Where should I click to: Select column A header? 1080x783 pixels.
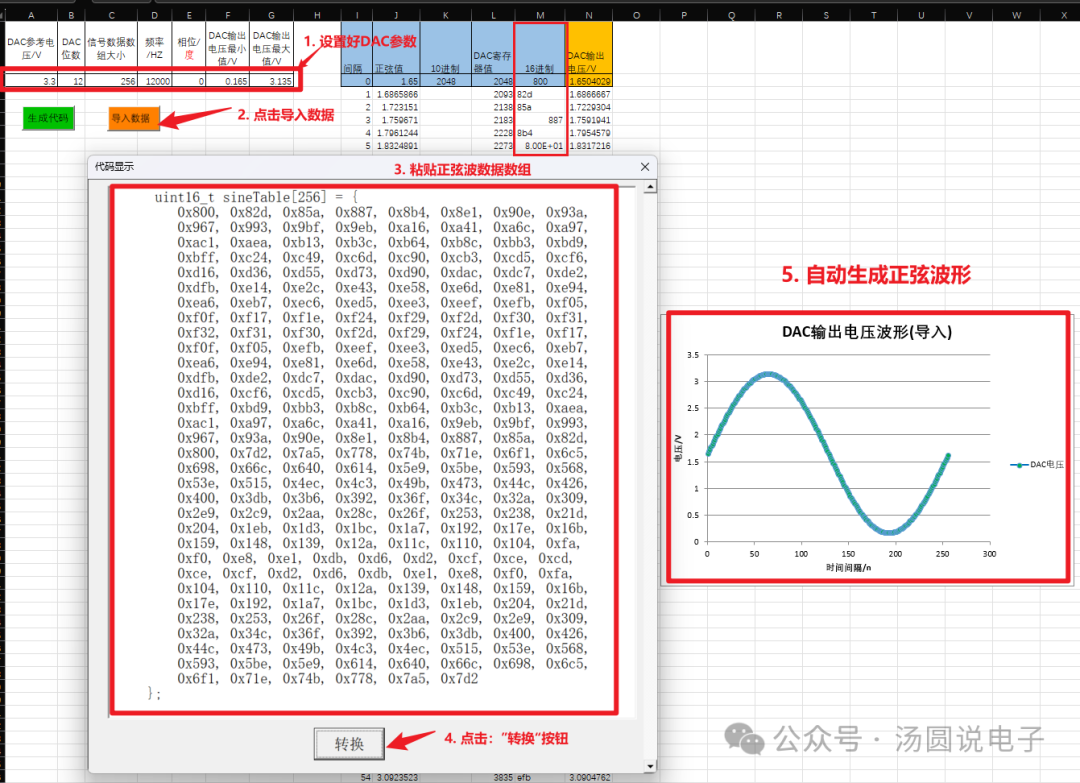point(31,15)
